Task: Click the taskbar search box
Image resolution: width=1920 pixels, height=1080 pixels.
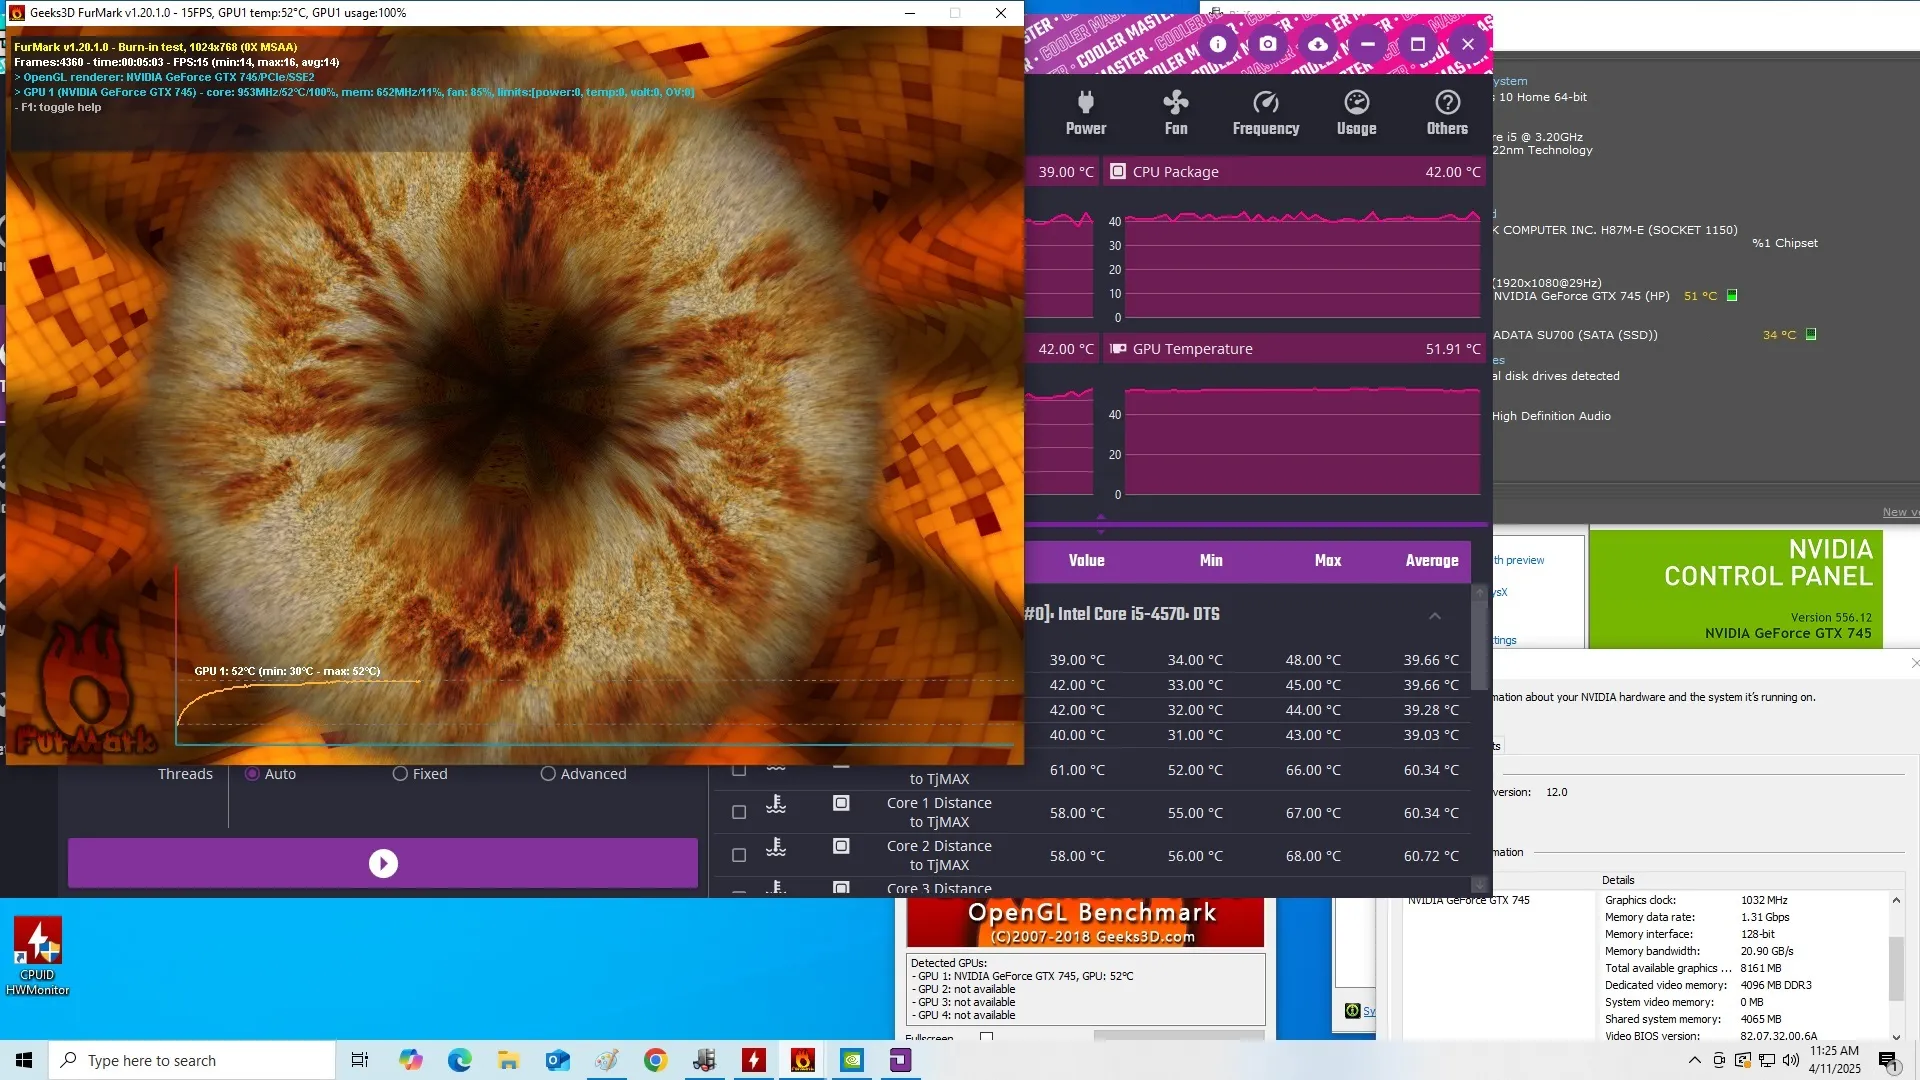Action: click(192, 1060)
